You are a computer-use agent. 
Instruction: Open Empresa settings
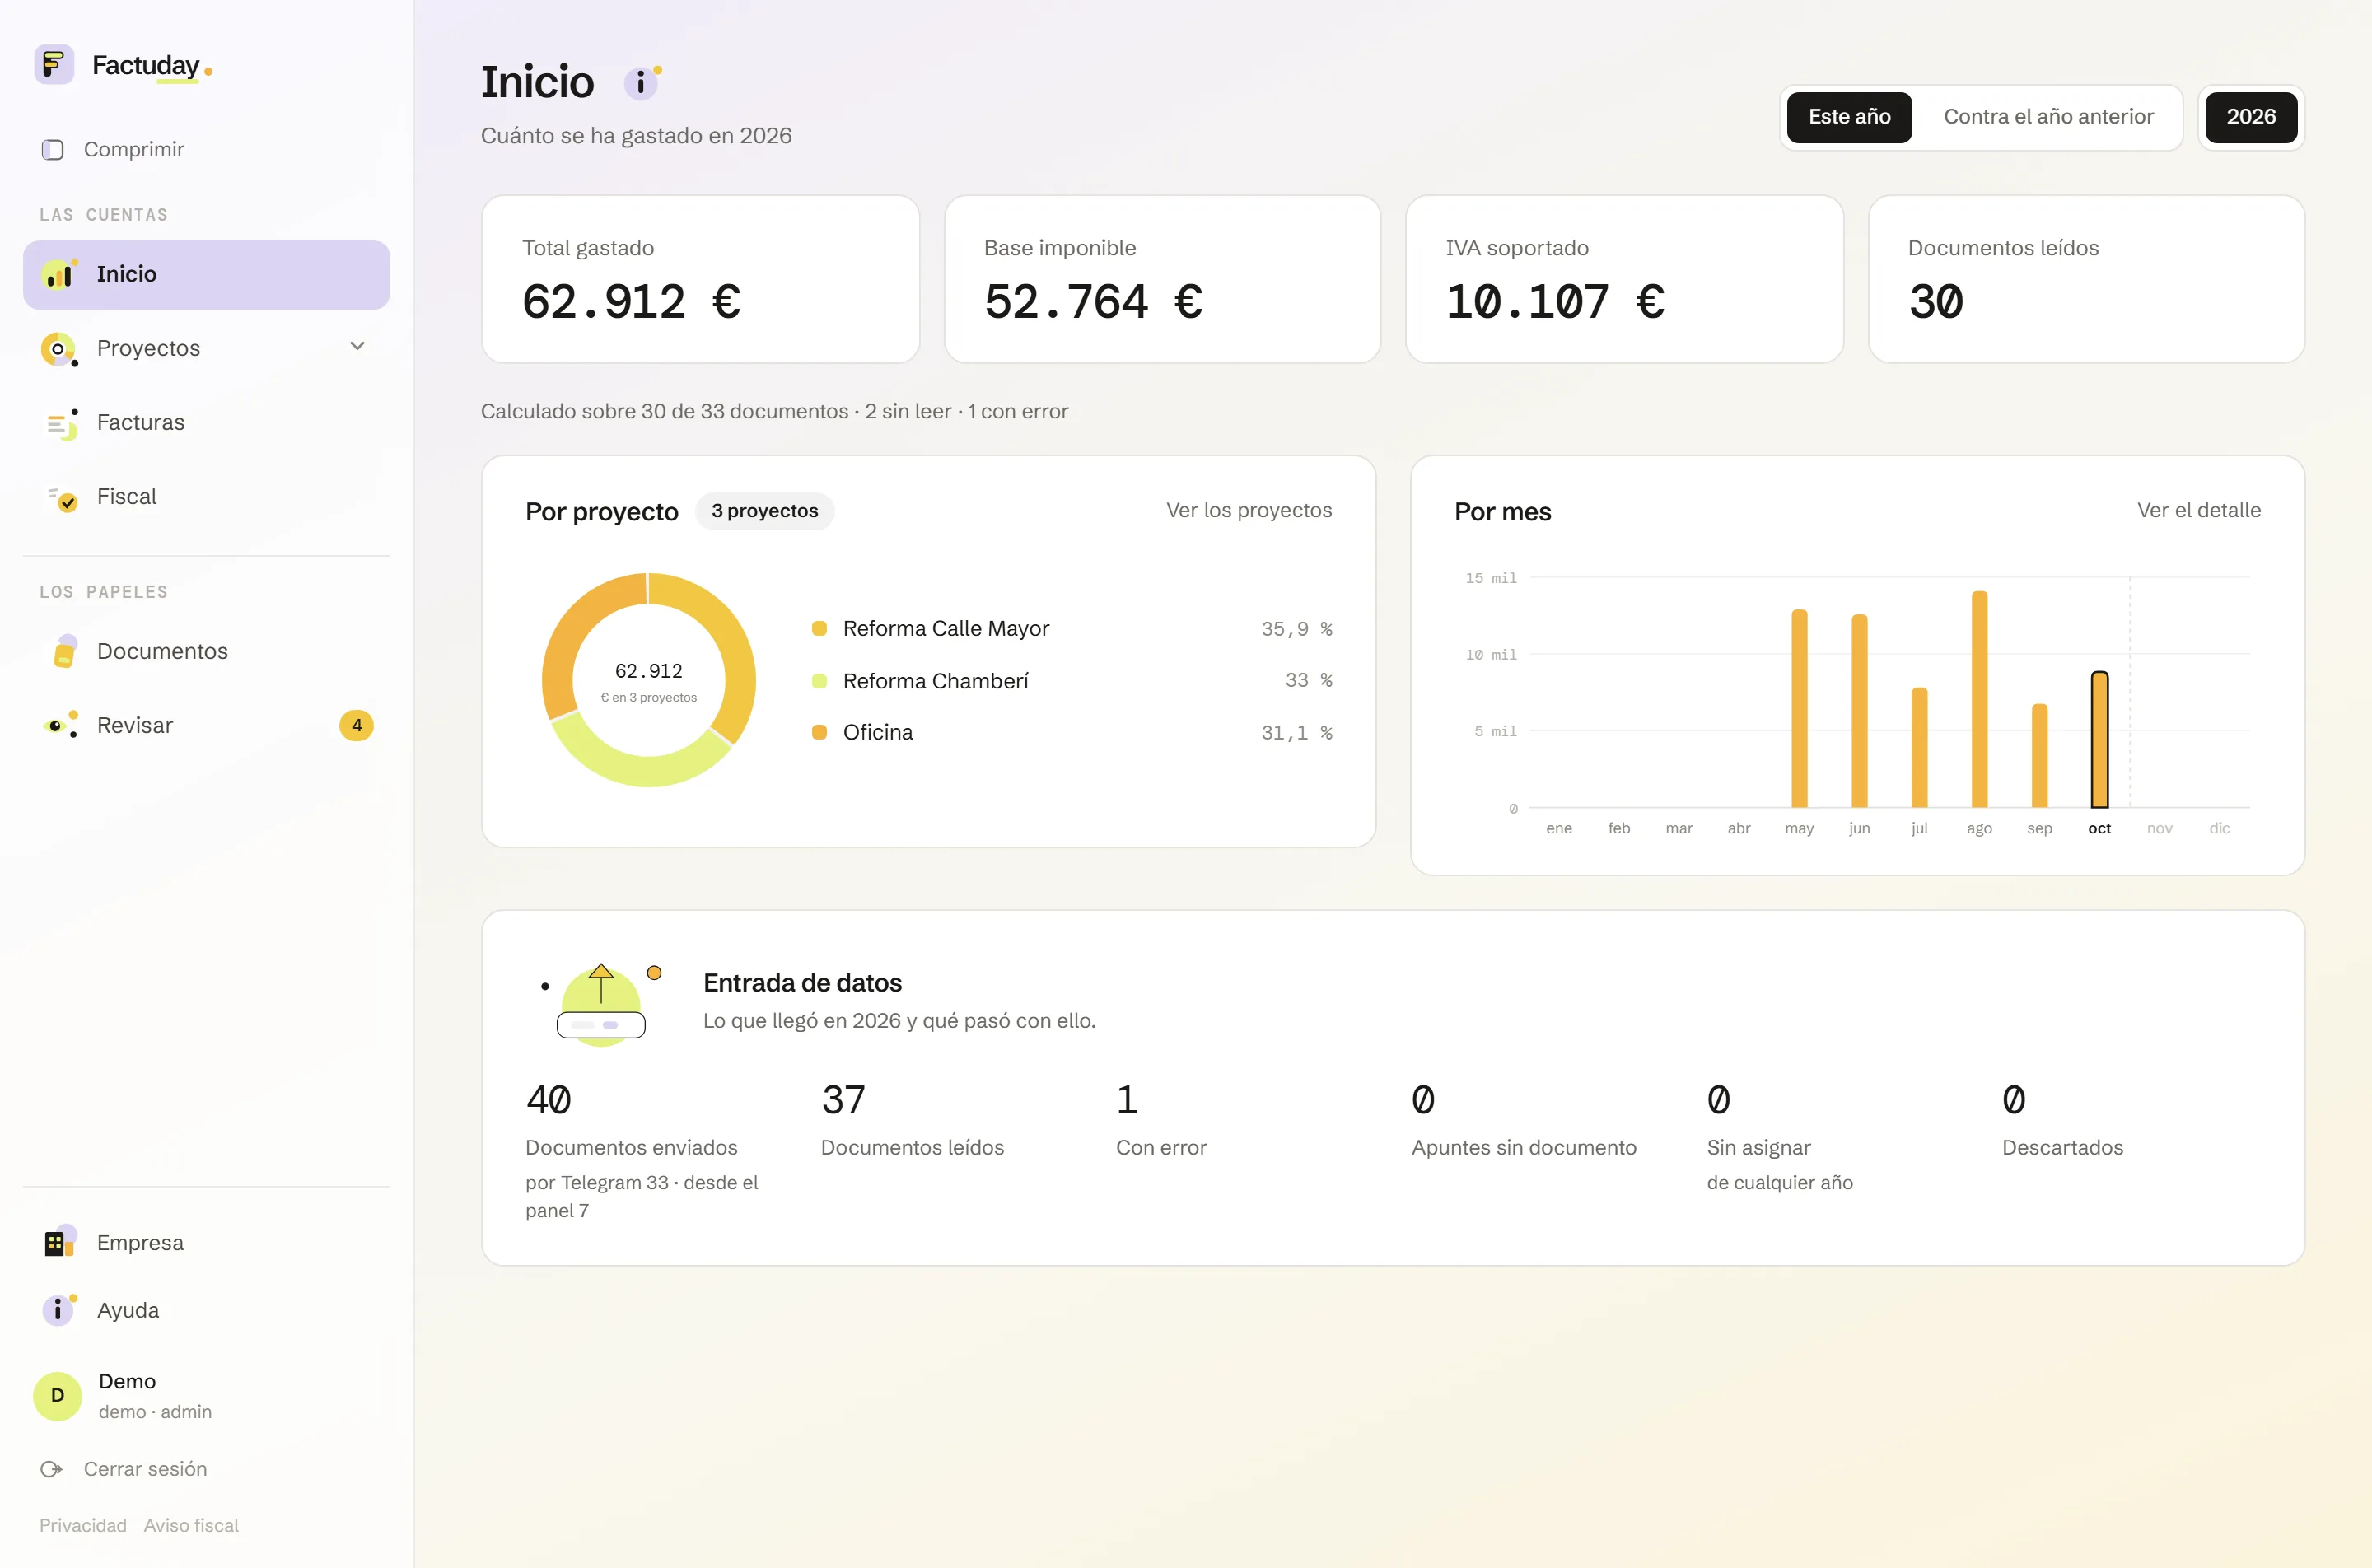[206, 1242]
